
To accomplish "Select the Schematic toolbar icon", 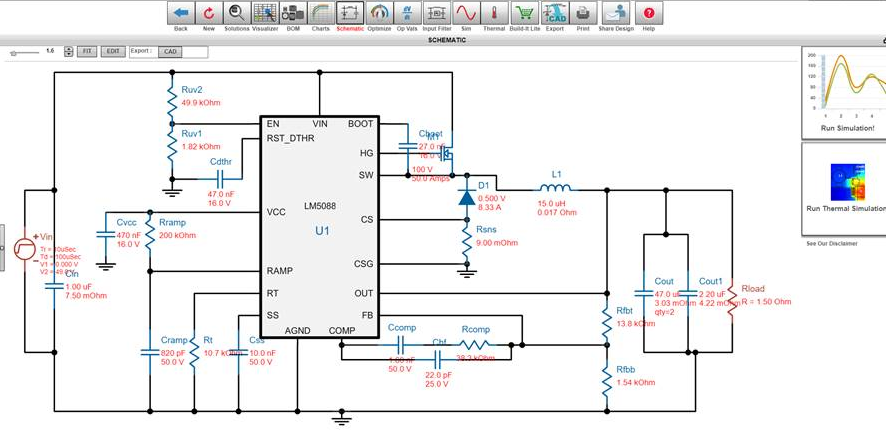I will tap(350, 14).
